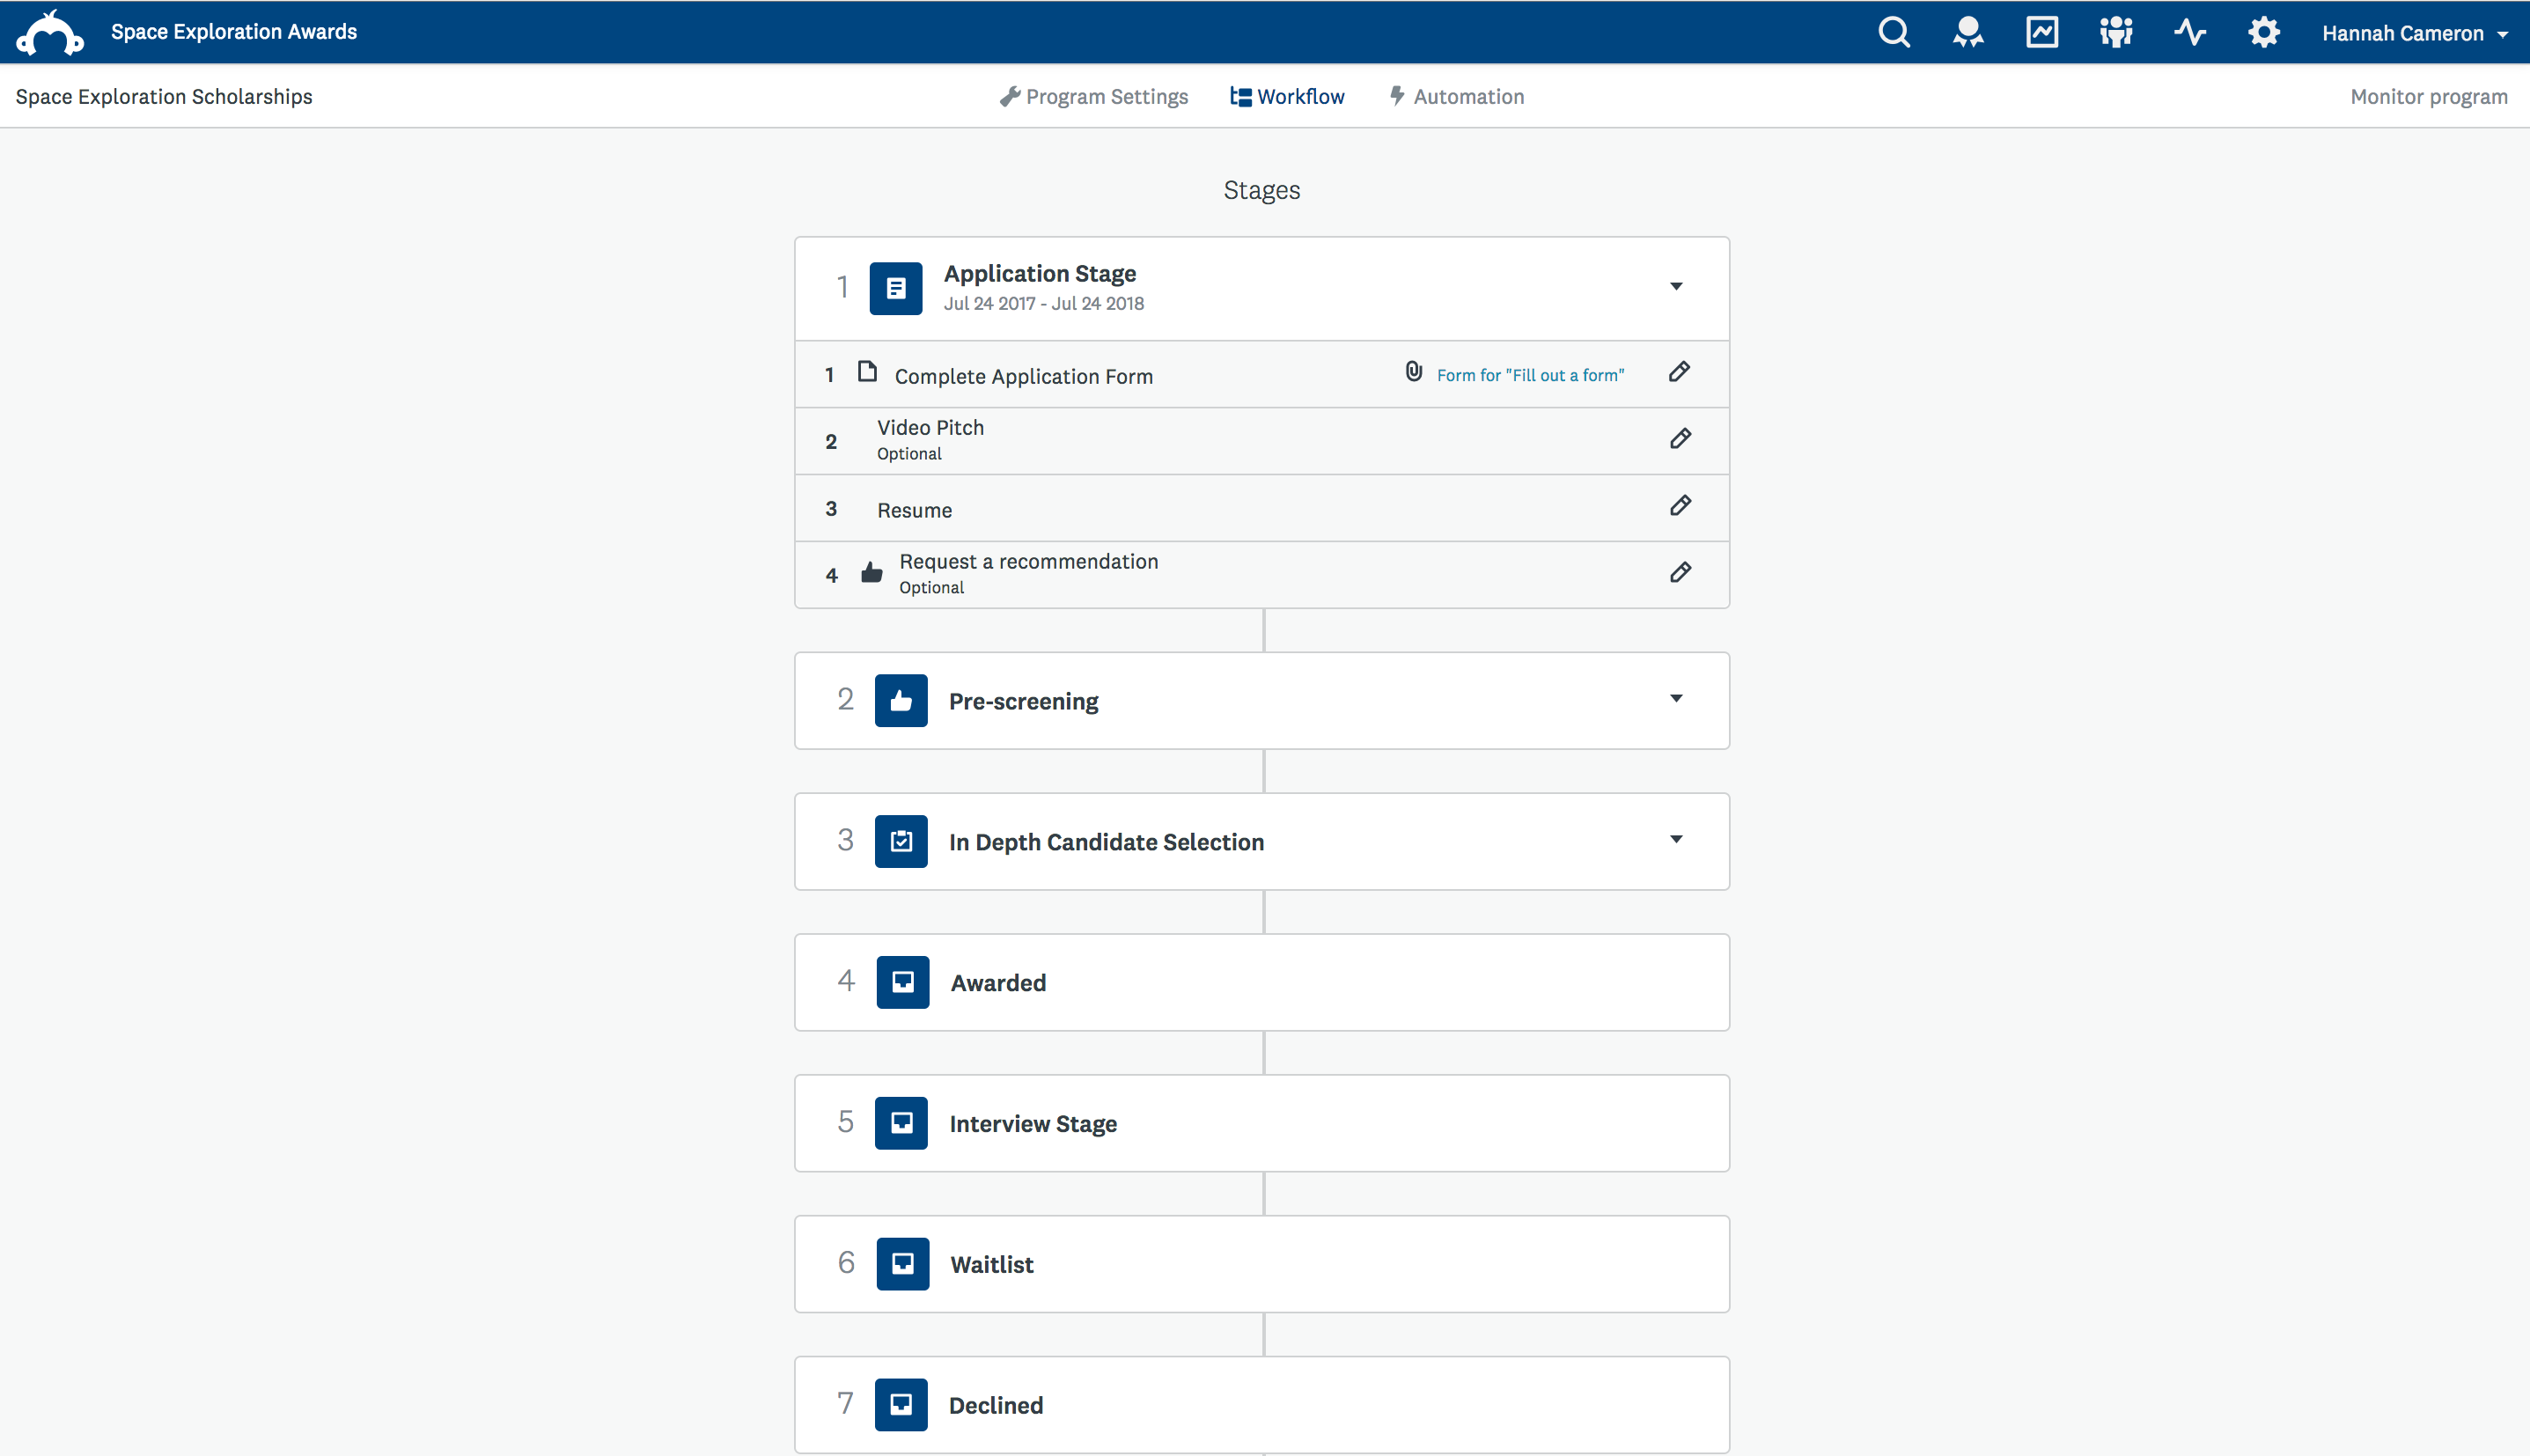Viewport: 2530px width, 1456px height.
Task: Click pencil icon for Resume task
Action: pos(1680,505)
